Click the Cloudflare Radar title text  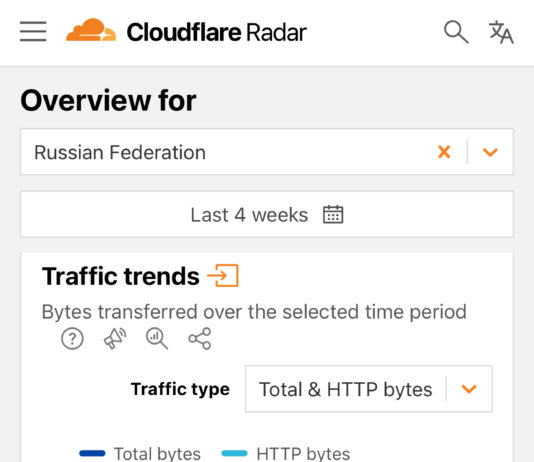point(217,32)
